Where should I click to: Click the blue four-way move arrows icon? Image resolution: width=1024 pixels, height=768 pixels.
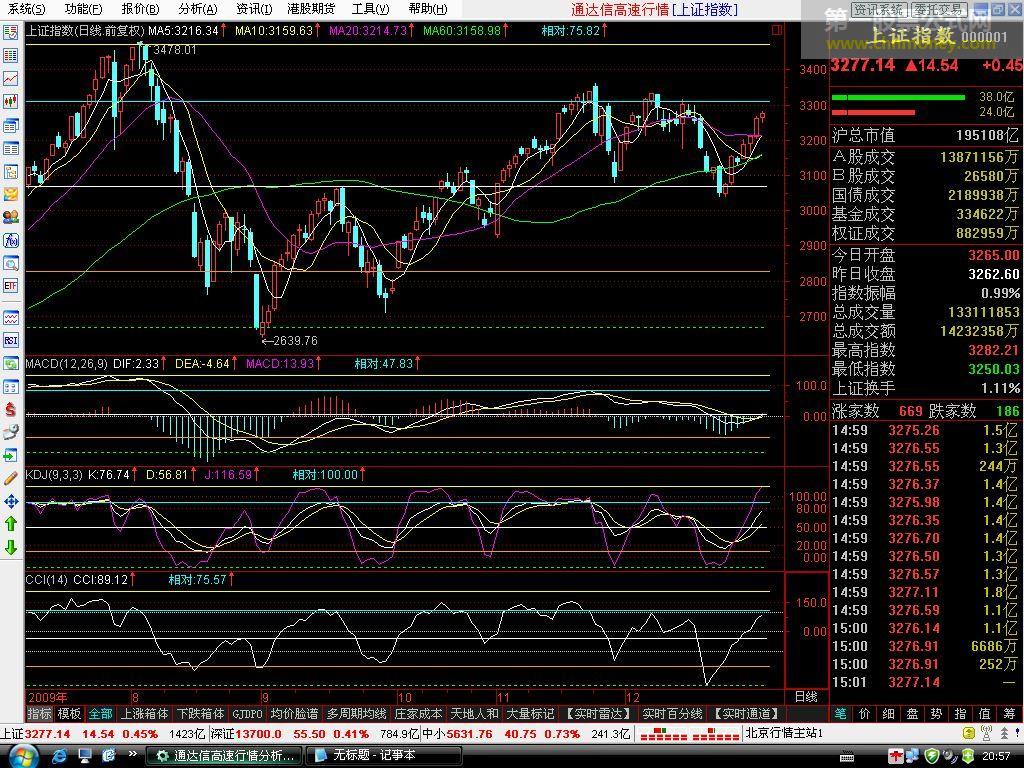10,502
